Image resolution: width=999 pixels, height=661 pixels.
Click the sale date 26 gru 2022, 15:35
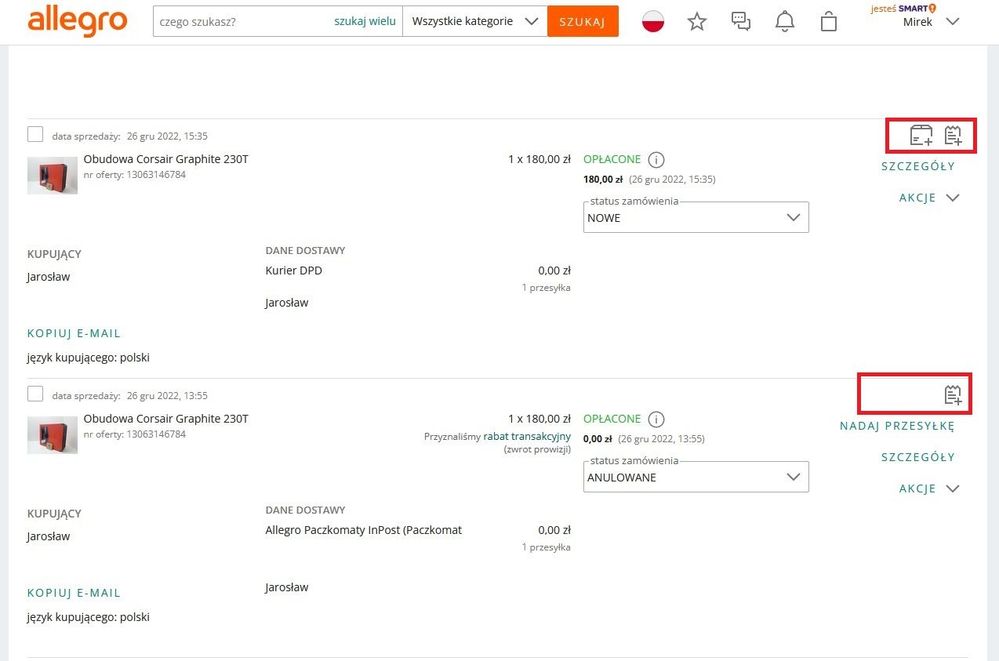167,136
